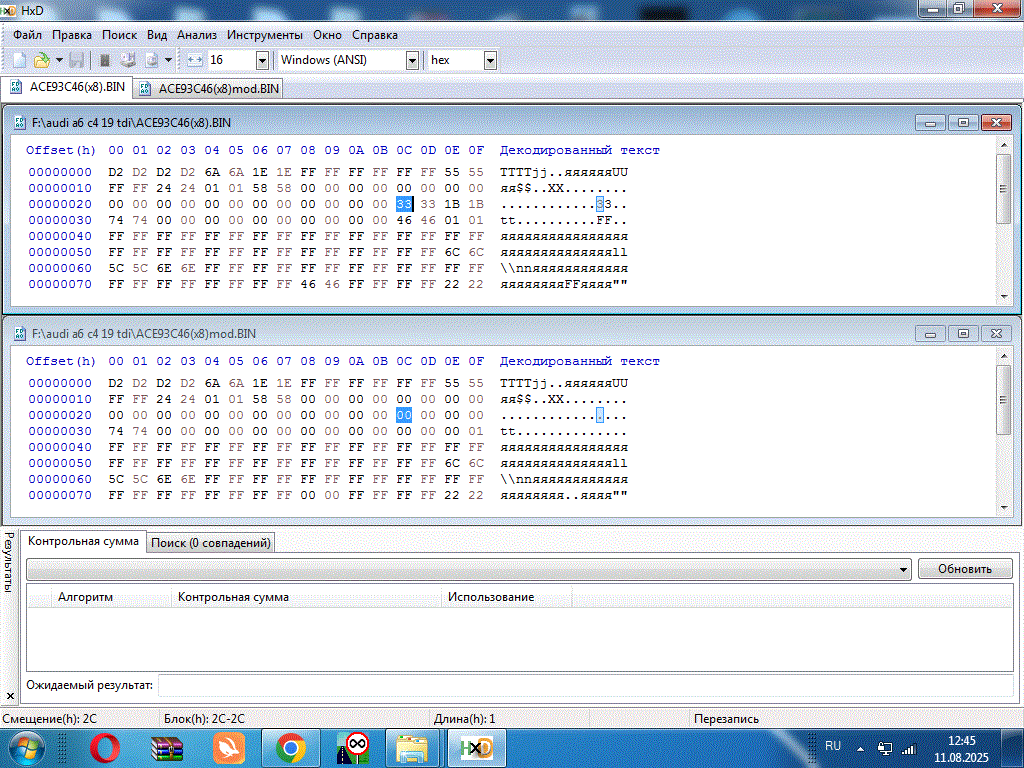Click the Использование column header
Viewport: 1024px width, 768px height.
pos(506,597)
